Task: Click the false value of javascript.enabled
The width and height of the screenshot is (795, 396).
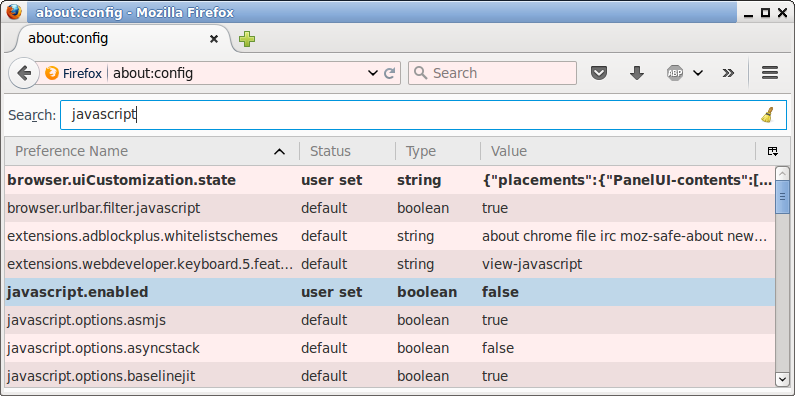Action: [x=500, y=292]
